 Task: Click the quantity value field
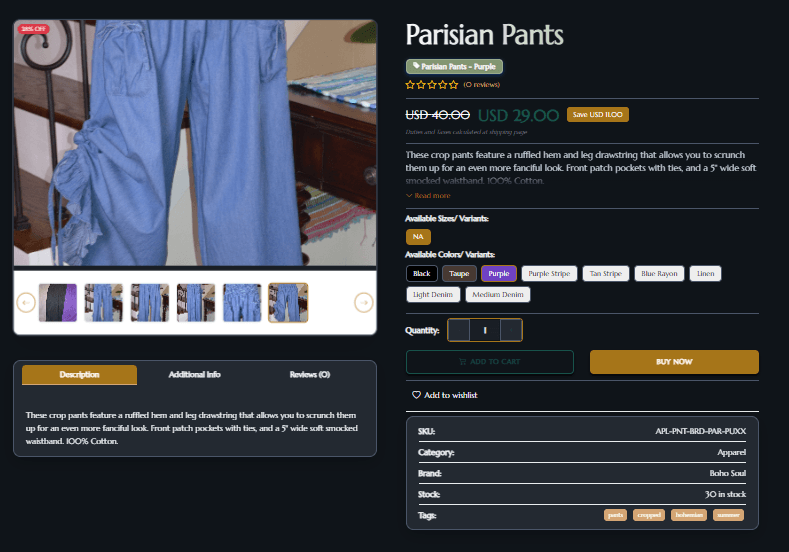(x=485, y=330)
